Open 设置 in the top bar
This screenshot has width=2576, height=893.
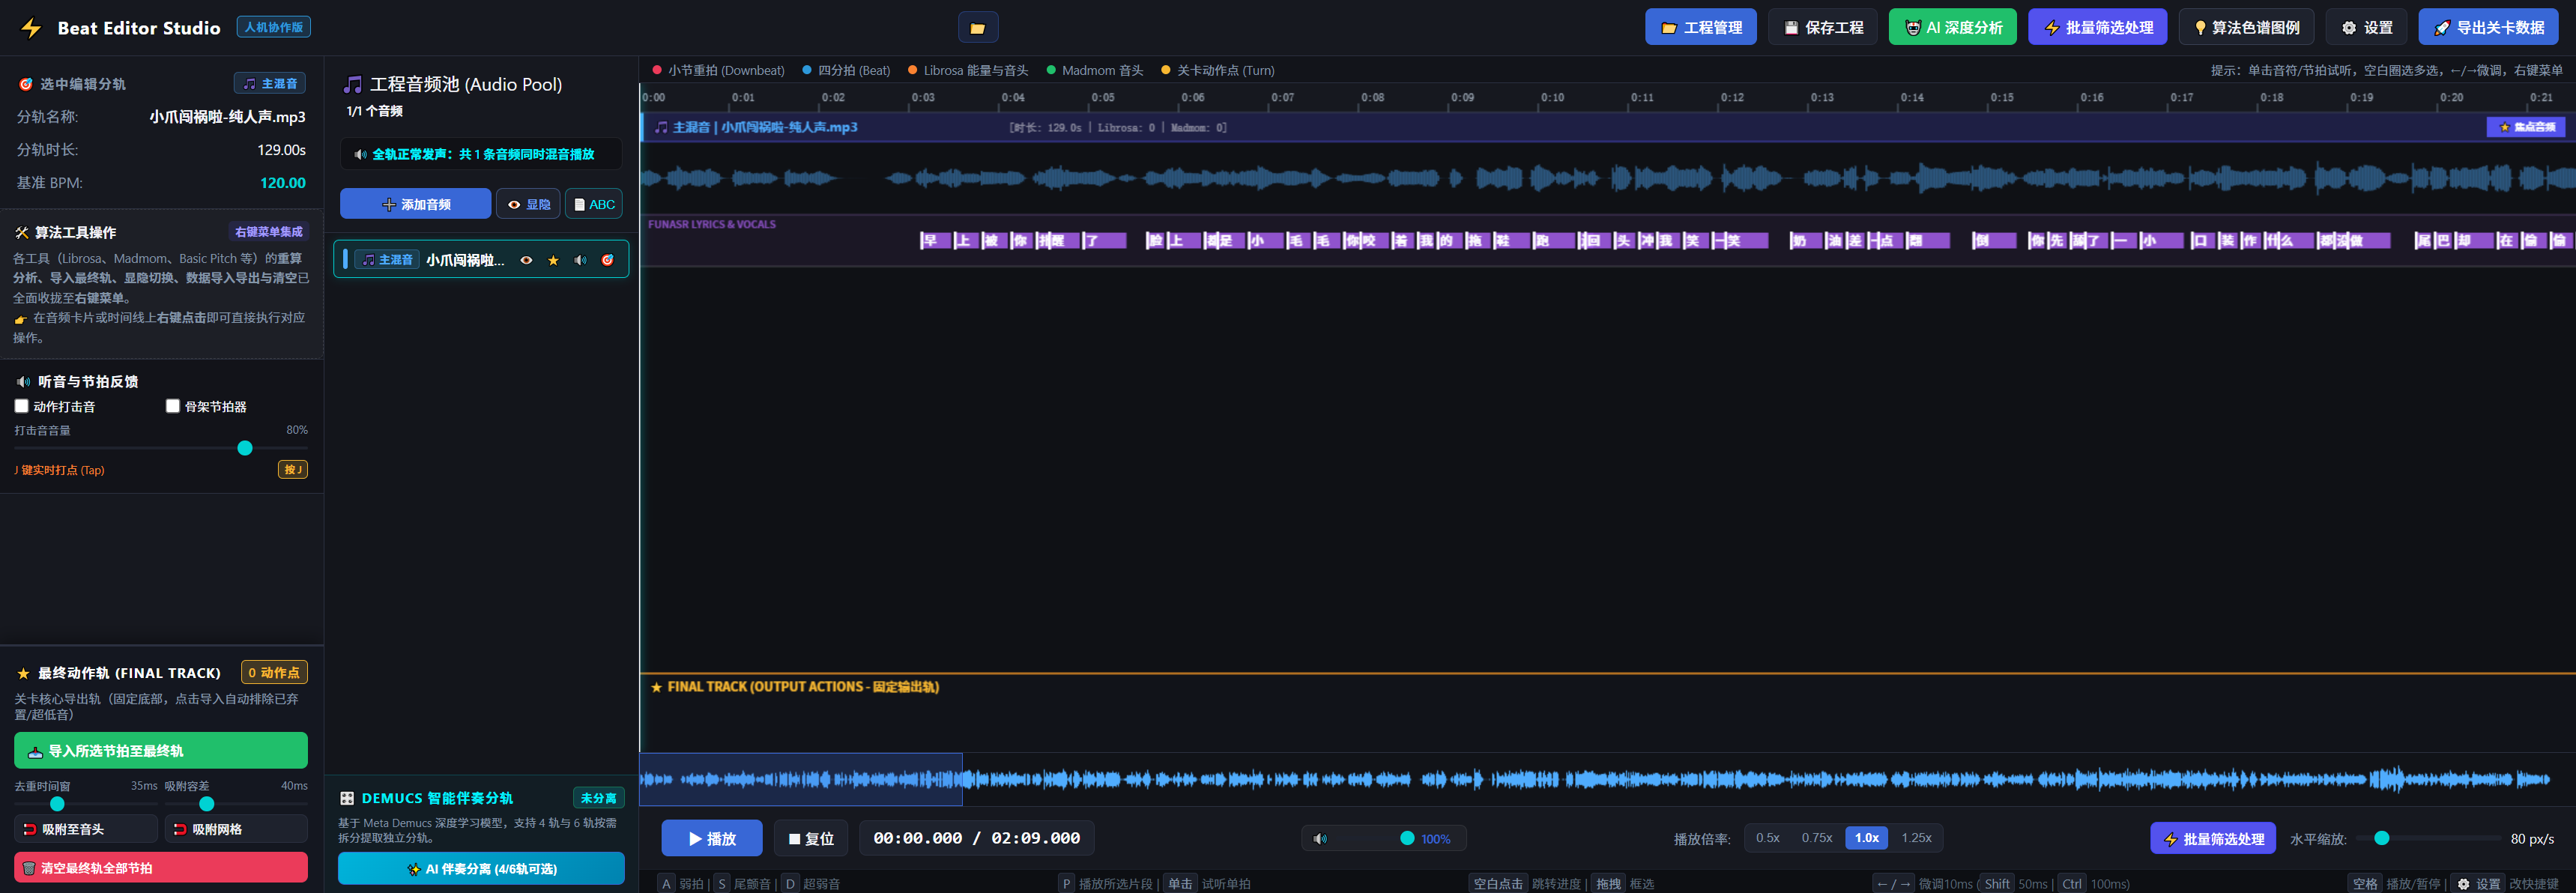(x=2367, y=27)
